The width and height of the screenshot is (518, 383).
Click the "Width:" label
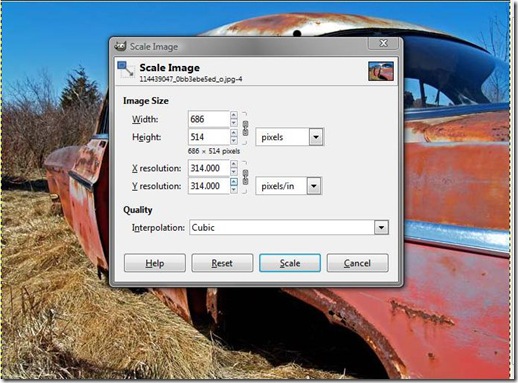pos(145,119)
